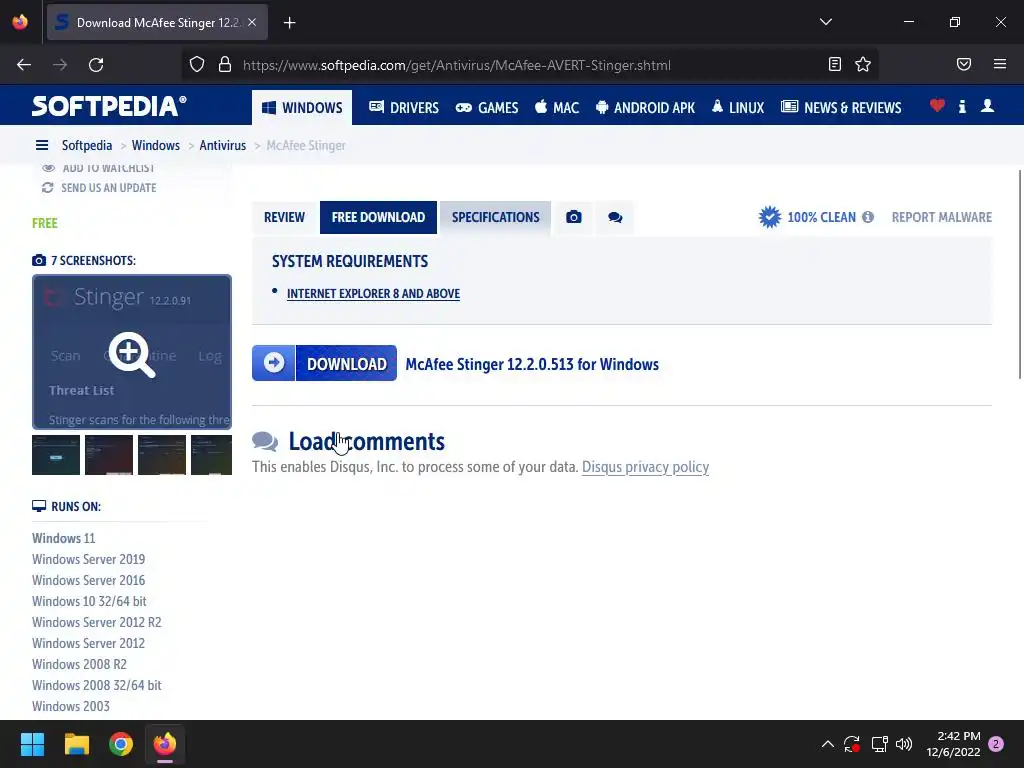Toggle reader view icon in address bar
The width and height of the screenshot is (1024, 768).
(x=835, y=64)
